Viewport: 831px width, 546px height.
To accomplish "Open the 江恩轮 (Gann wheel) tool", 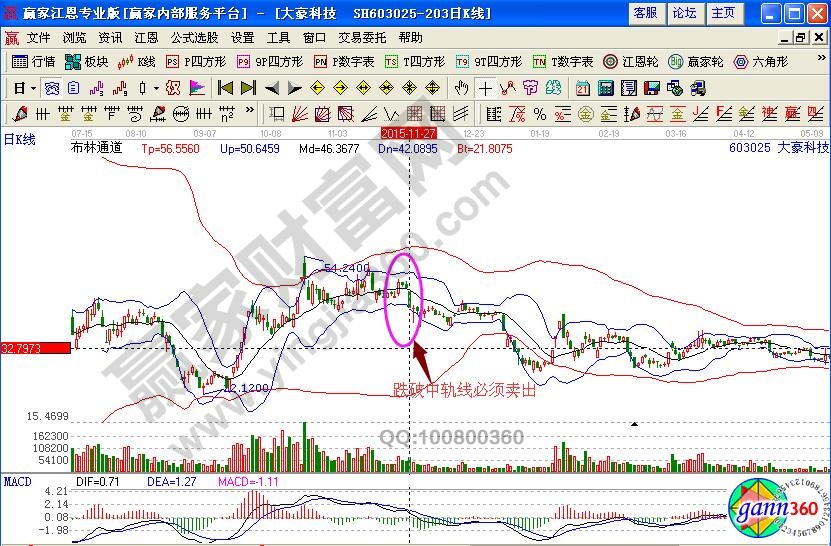I will pyautogui.click(x=631, y=62).
